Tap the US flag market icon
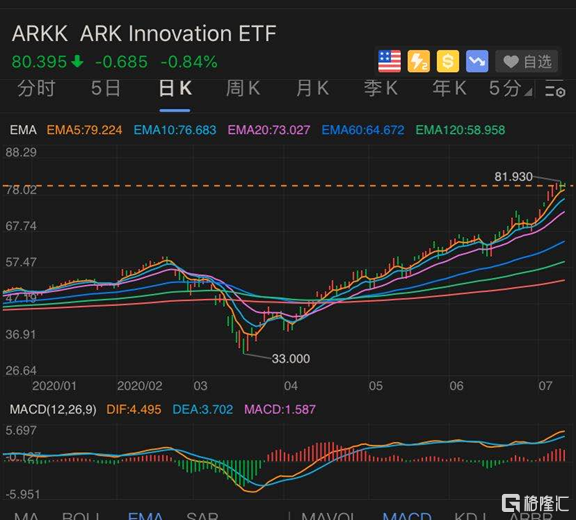576x520 pixels. point(389,61)
